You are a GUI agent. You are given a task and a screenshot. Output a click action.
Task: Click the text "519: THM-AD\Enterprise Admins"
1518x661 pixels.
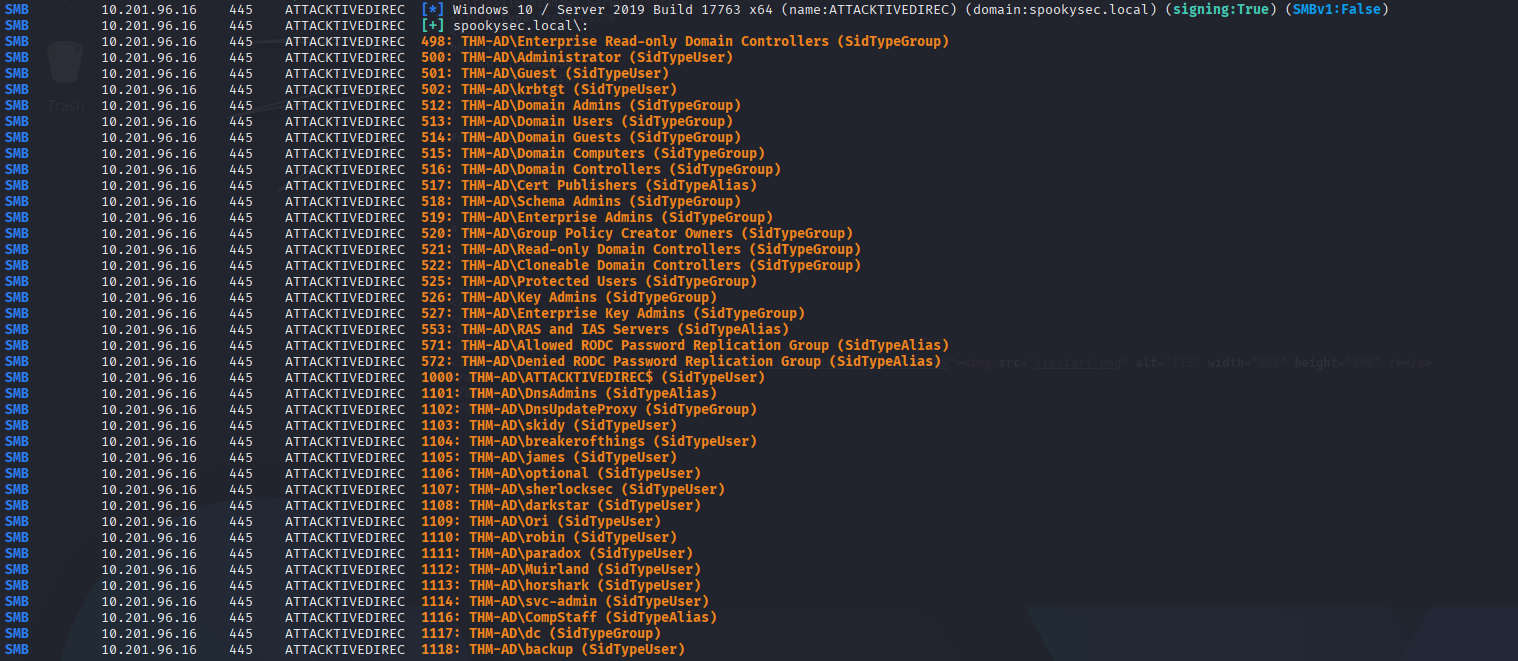point(537,217)
